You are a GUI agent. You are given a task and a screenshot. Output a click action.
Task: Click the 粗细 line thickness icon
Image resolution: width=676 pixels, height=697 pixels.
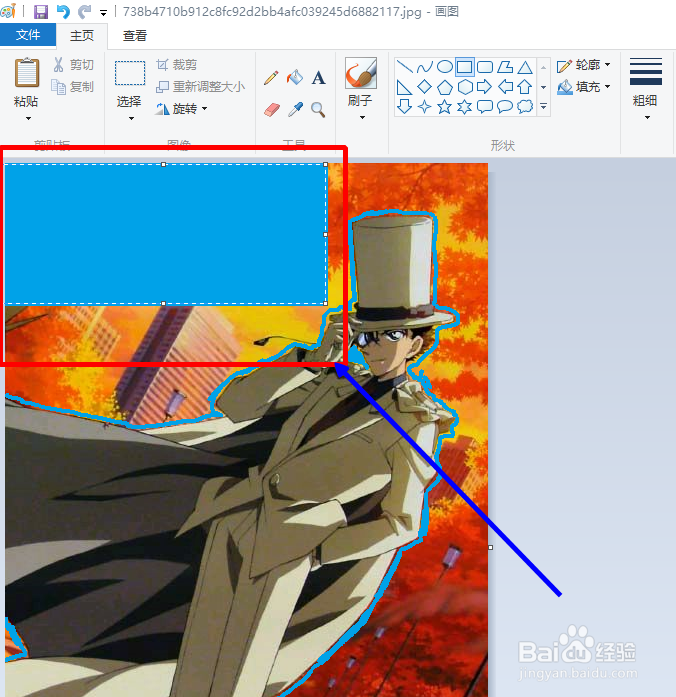(646, 72)
